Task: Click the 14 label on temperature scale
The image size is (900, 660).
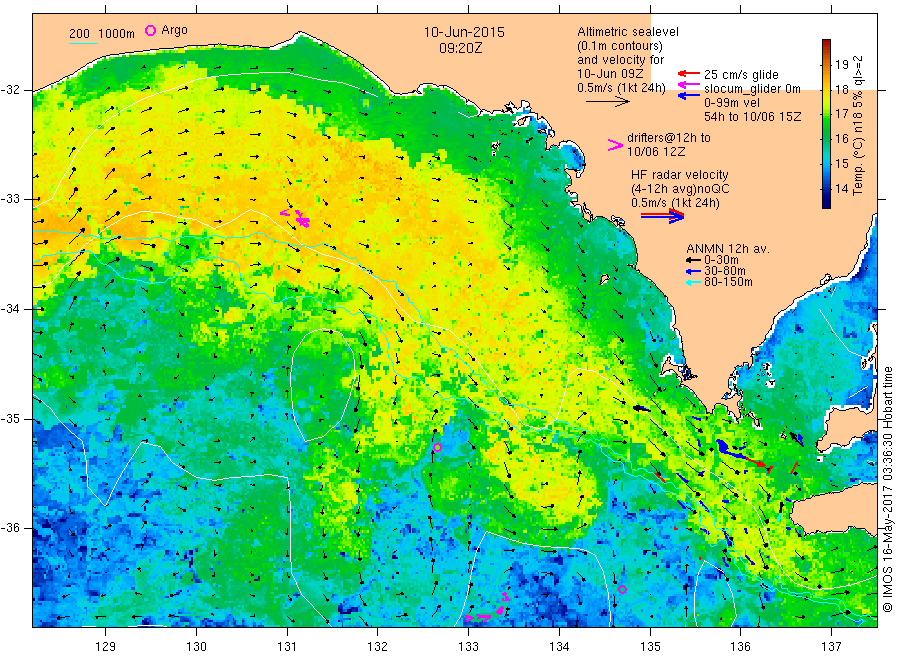Action: pos(841,188)
